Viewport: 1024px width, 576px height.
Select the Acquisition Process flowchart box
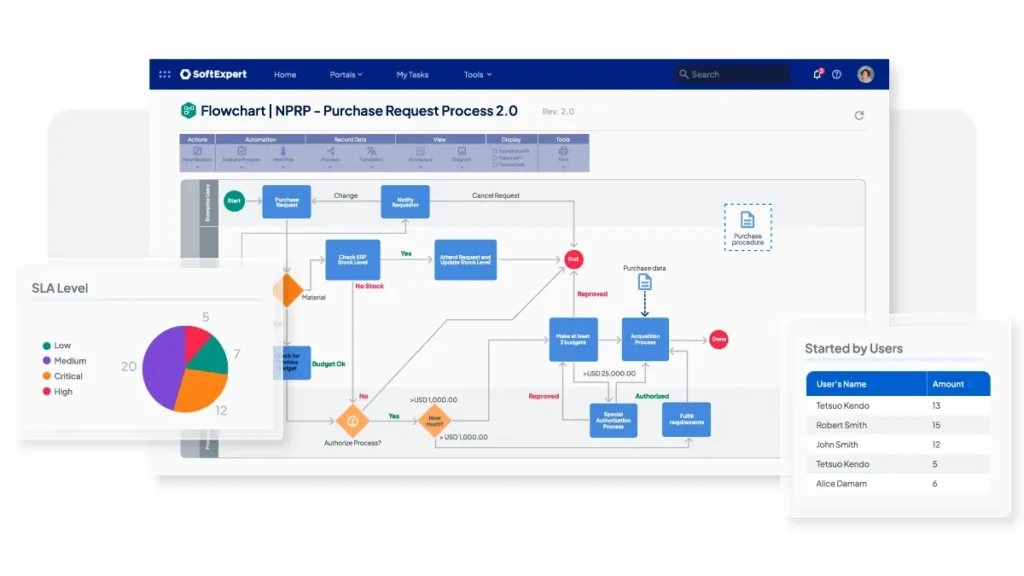[645, 339]
